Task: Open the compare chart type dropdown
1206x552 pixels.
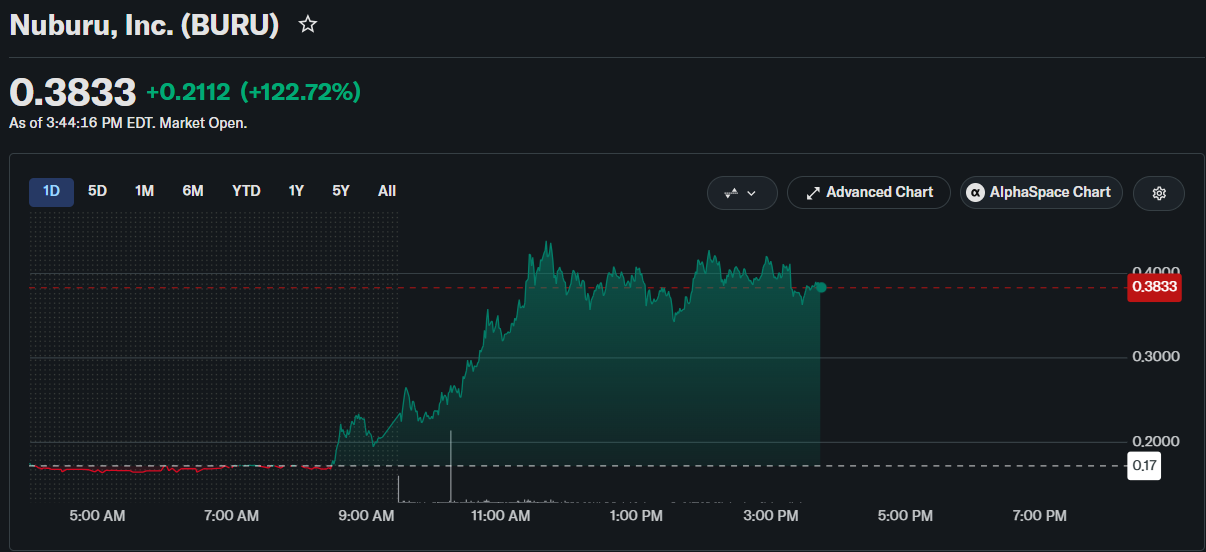Action: click(x=742, y=193)
